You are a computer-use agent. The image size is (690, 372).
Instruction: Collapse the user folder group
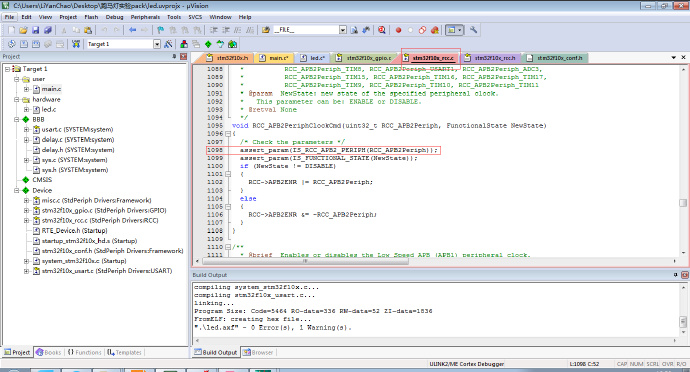pyautogui.click(x=17, y=79)
